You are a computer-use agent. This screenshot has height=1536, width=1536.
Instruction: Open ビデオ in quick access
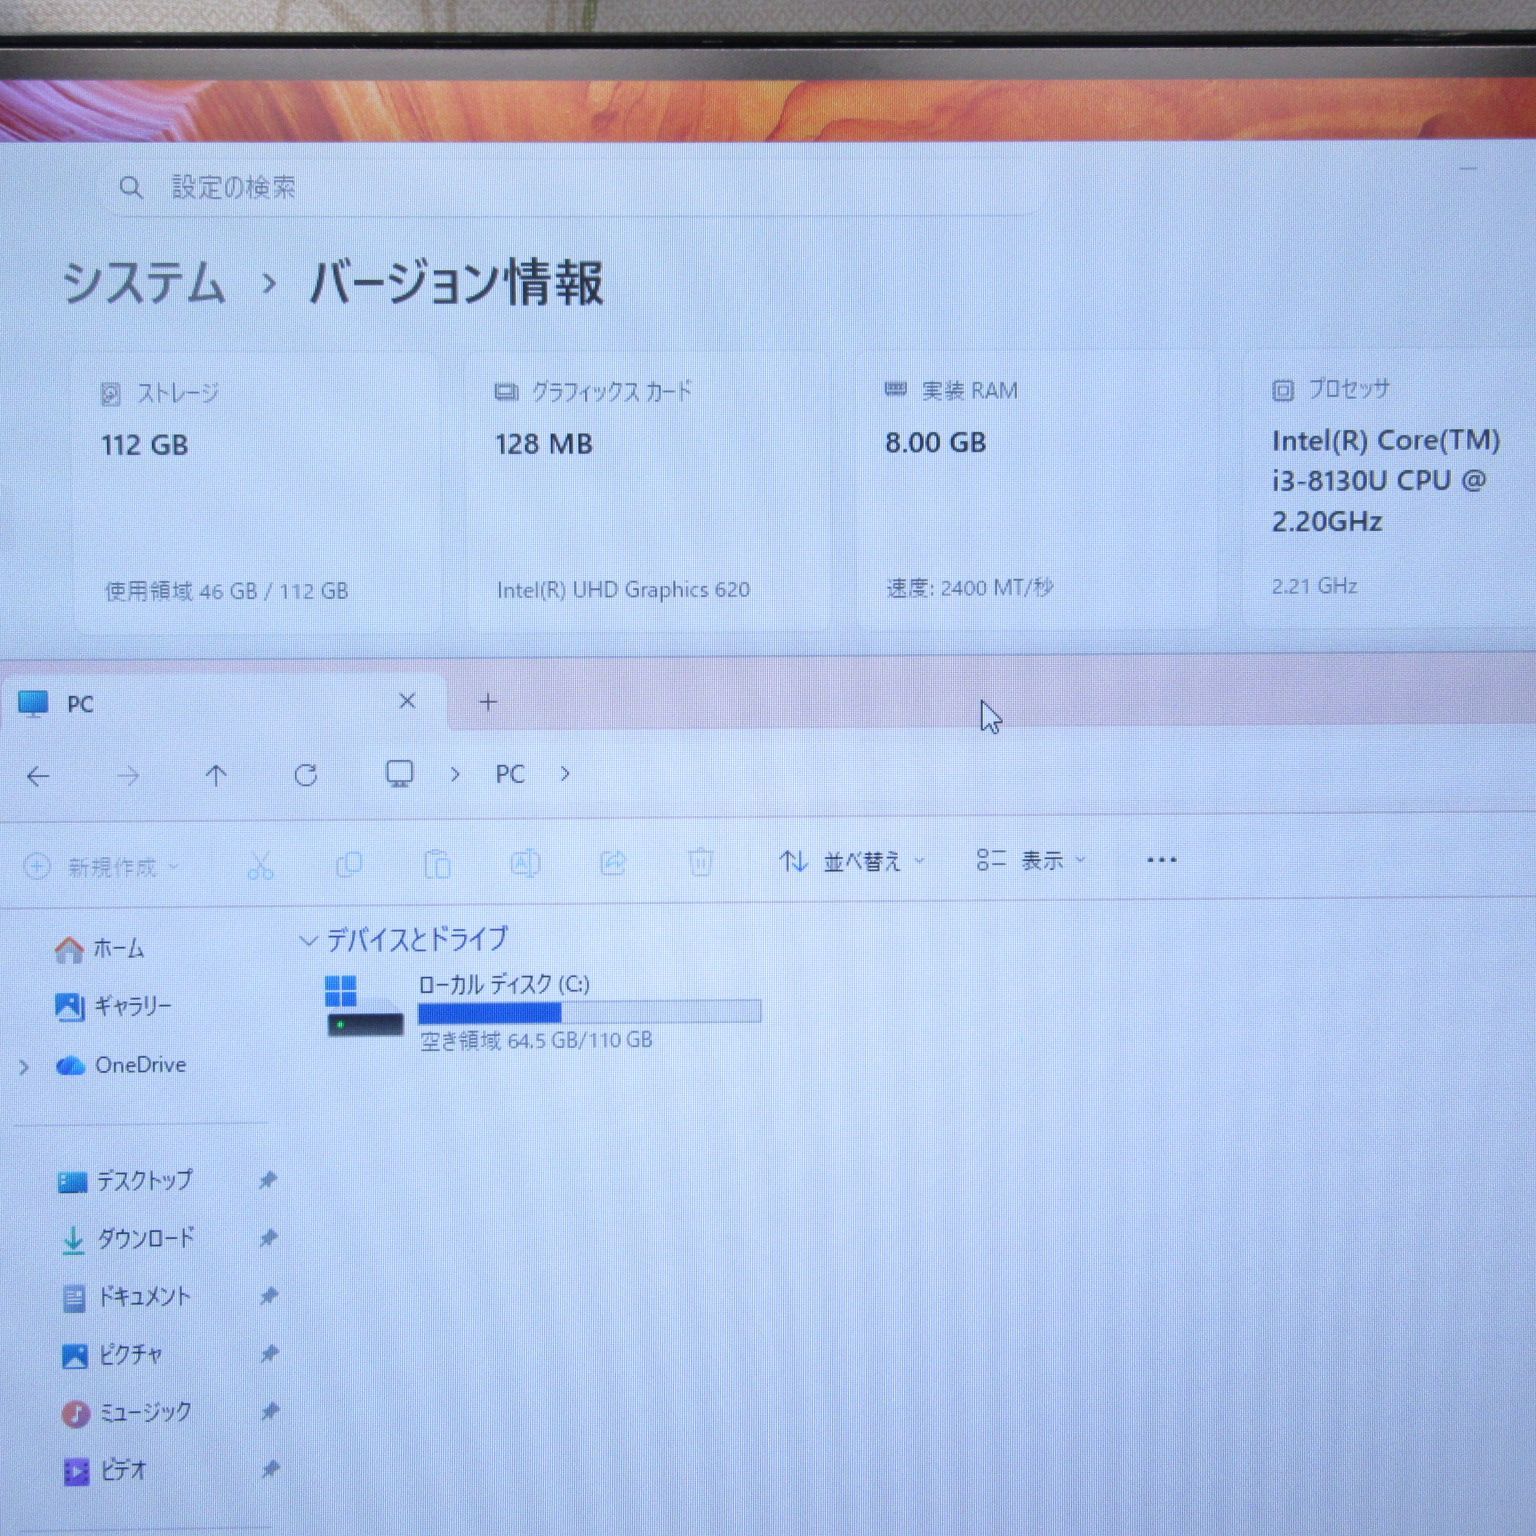pyautogui.click(x=105, y=1471)
